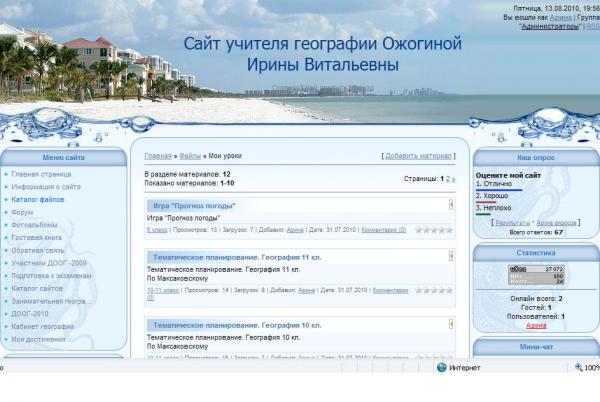This screenshot has width=600, height=402.
Task: Click the visit counter image in Статистика
Action: click(536, 275)
